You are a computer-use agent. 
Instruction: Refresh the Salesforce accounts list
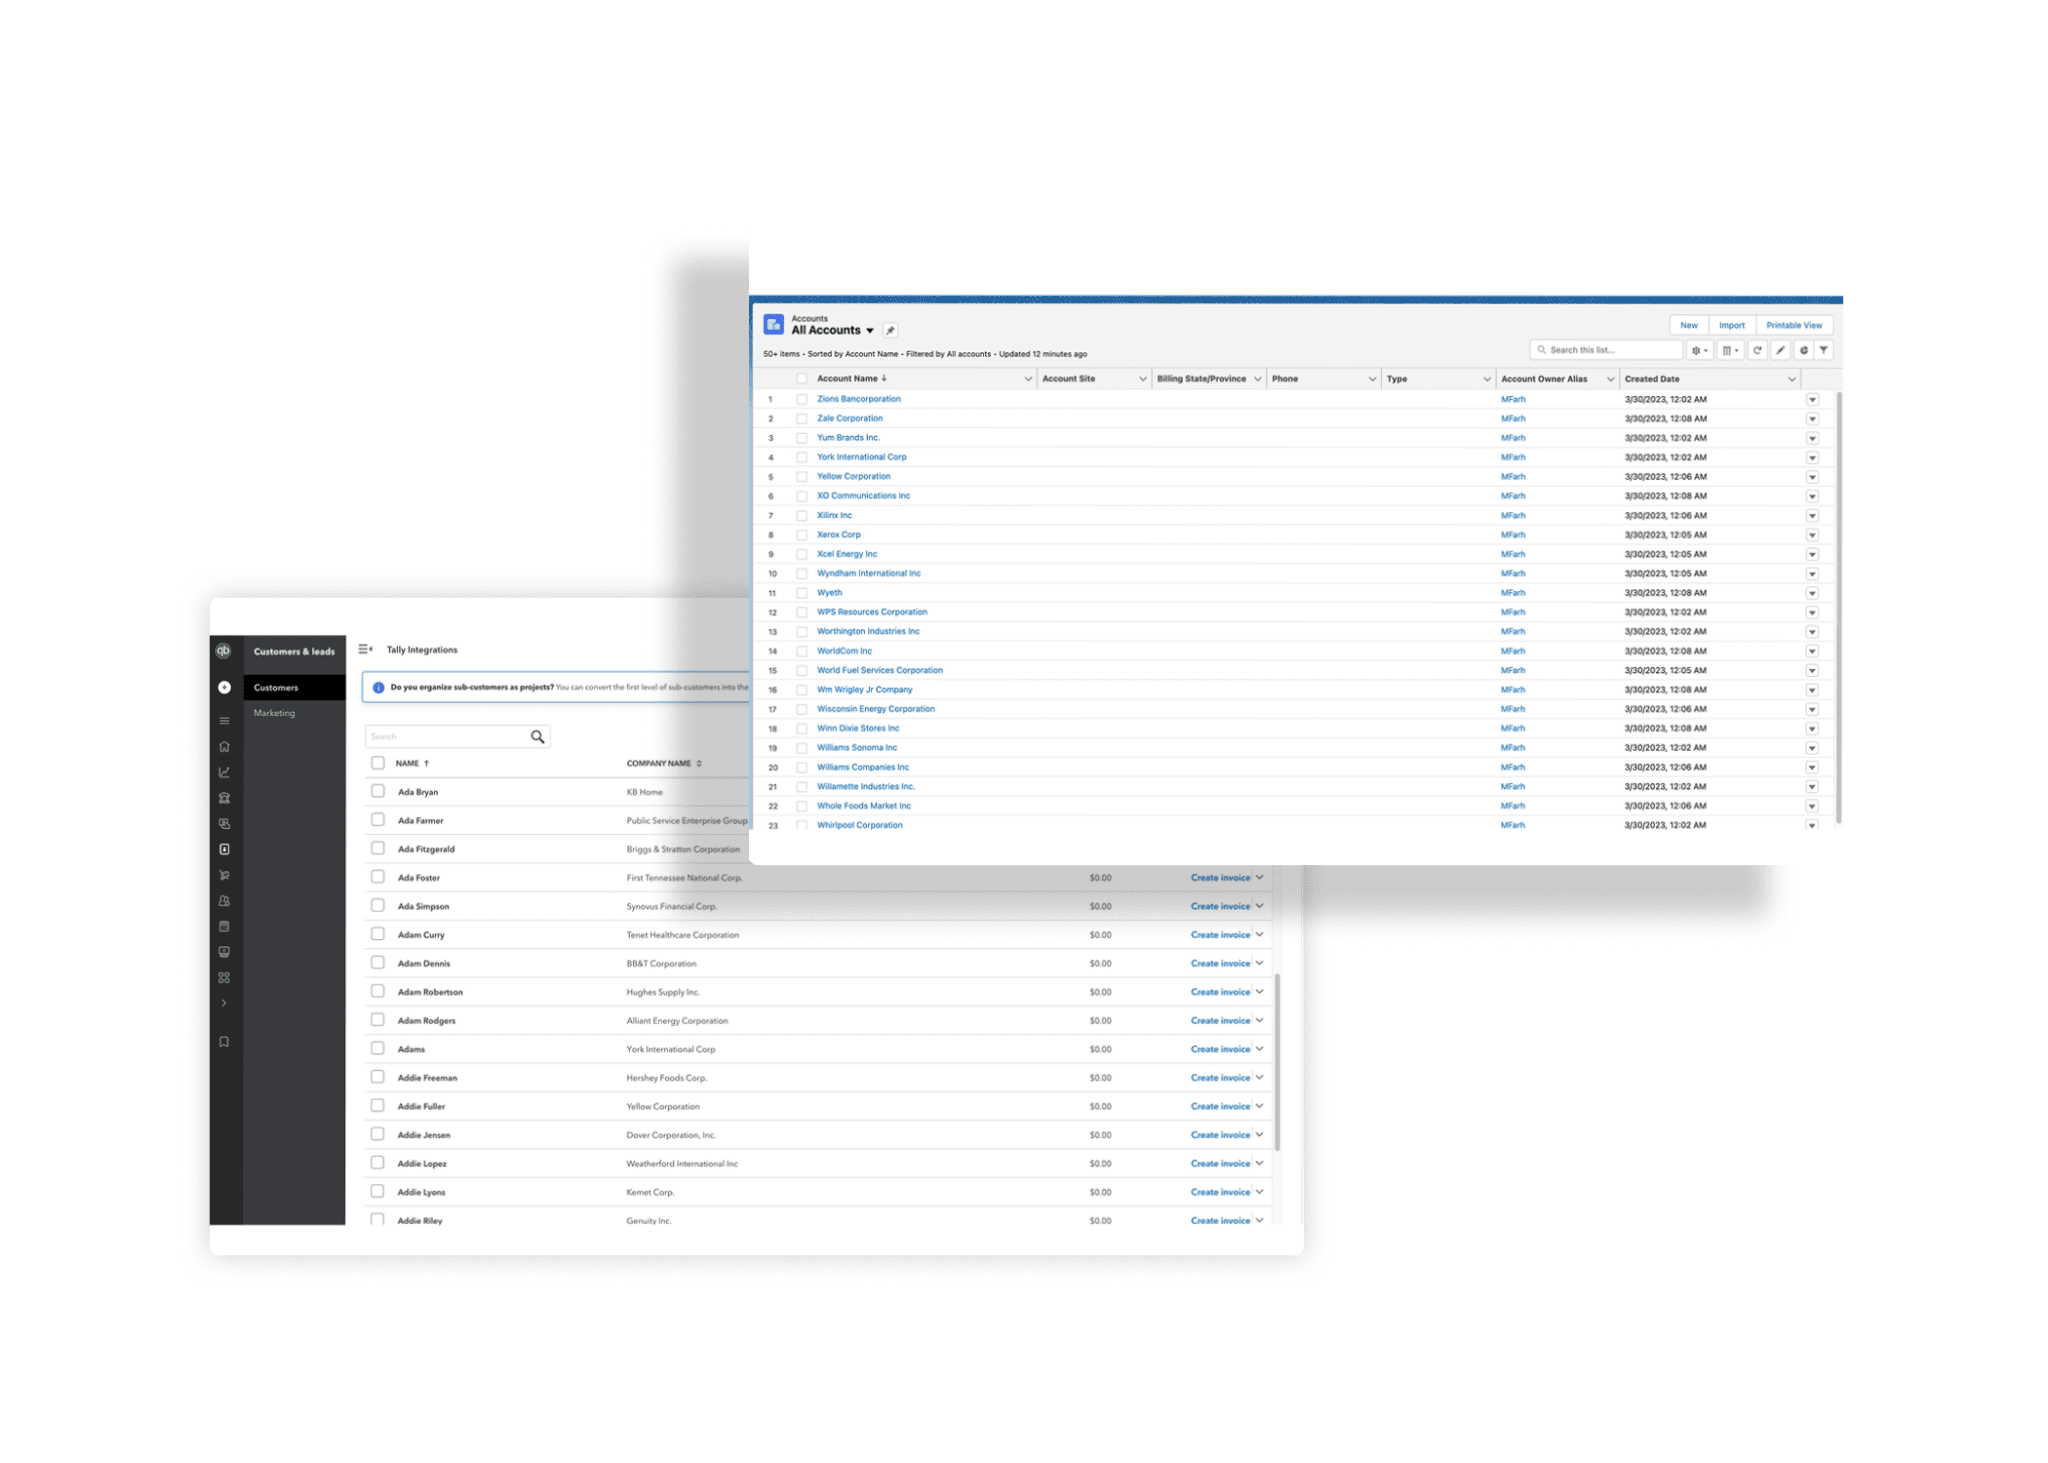point(1757,350)
